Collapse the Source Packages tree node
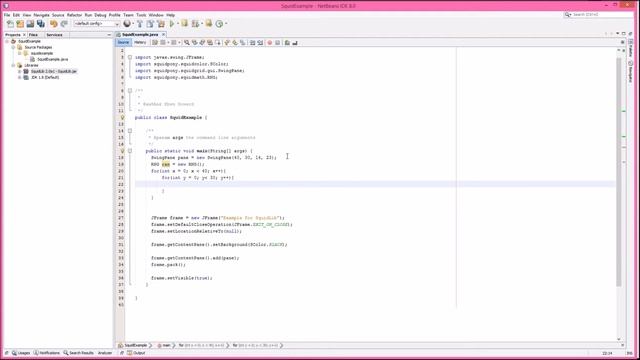The image size is (640, 360). (13, 47)
